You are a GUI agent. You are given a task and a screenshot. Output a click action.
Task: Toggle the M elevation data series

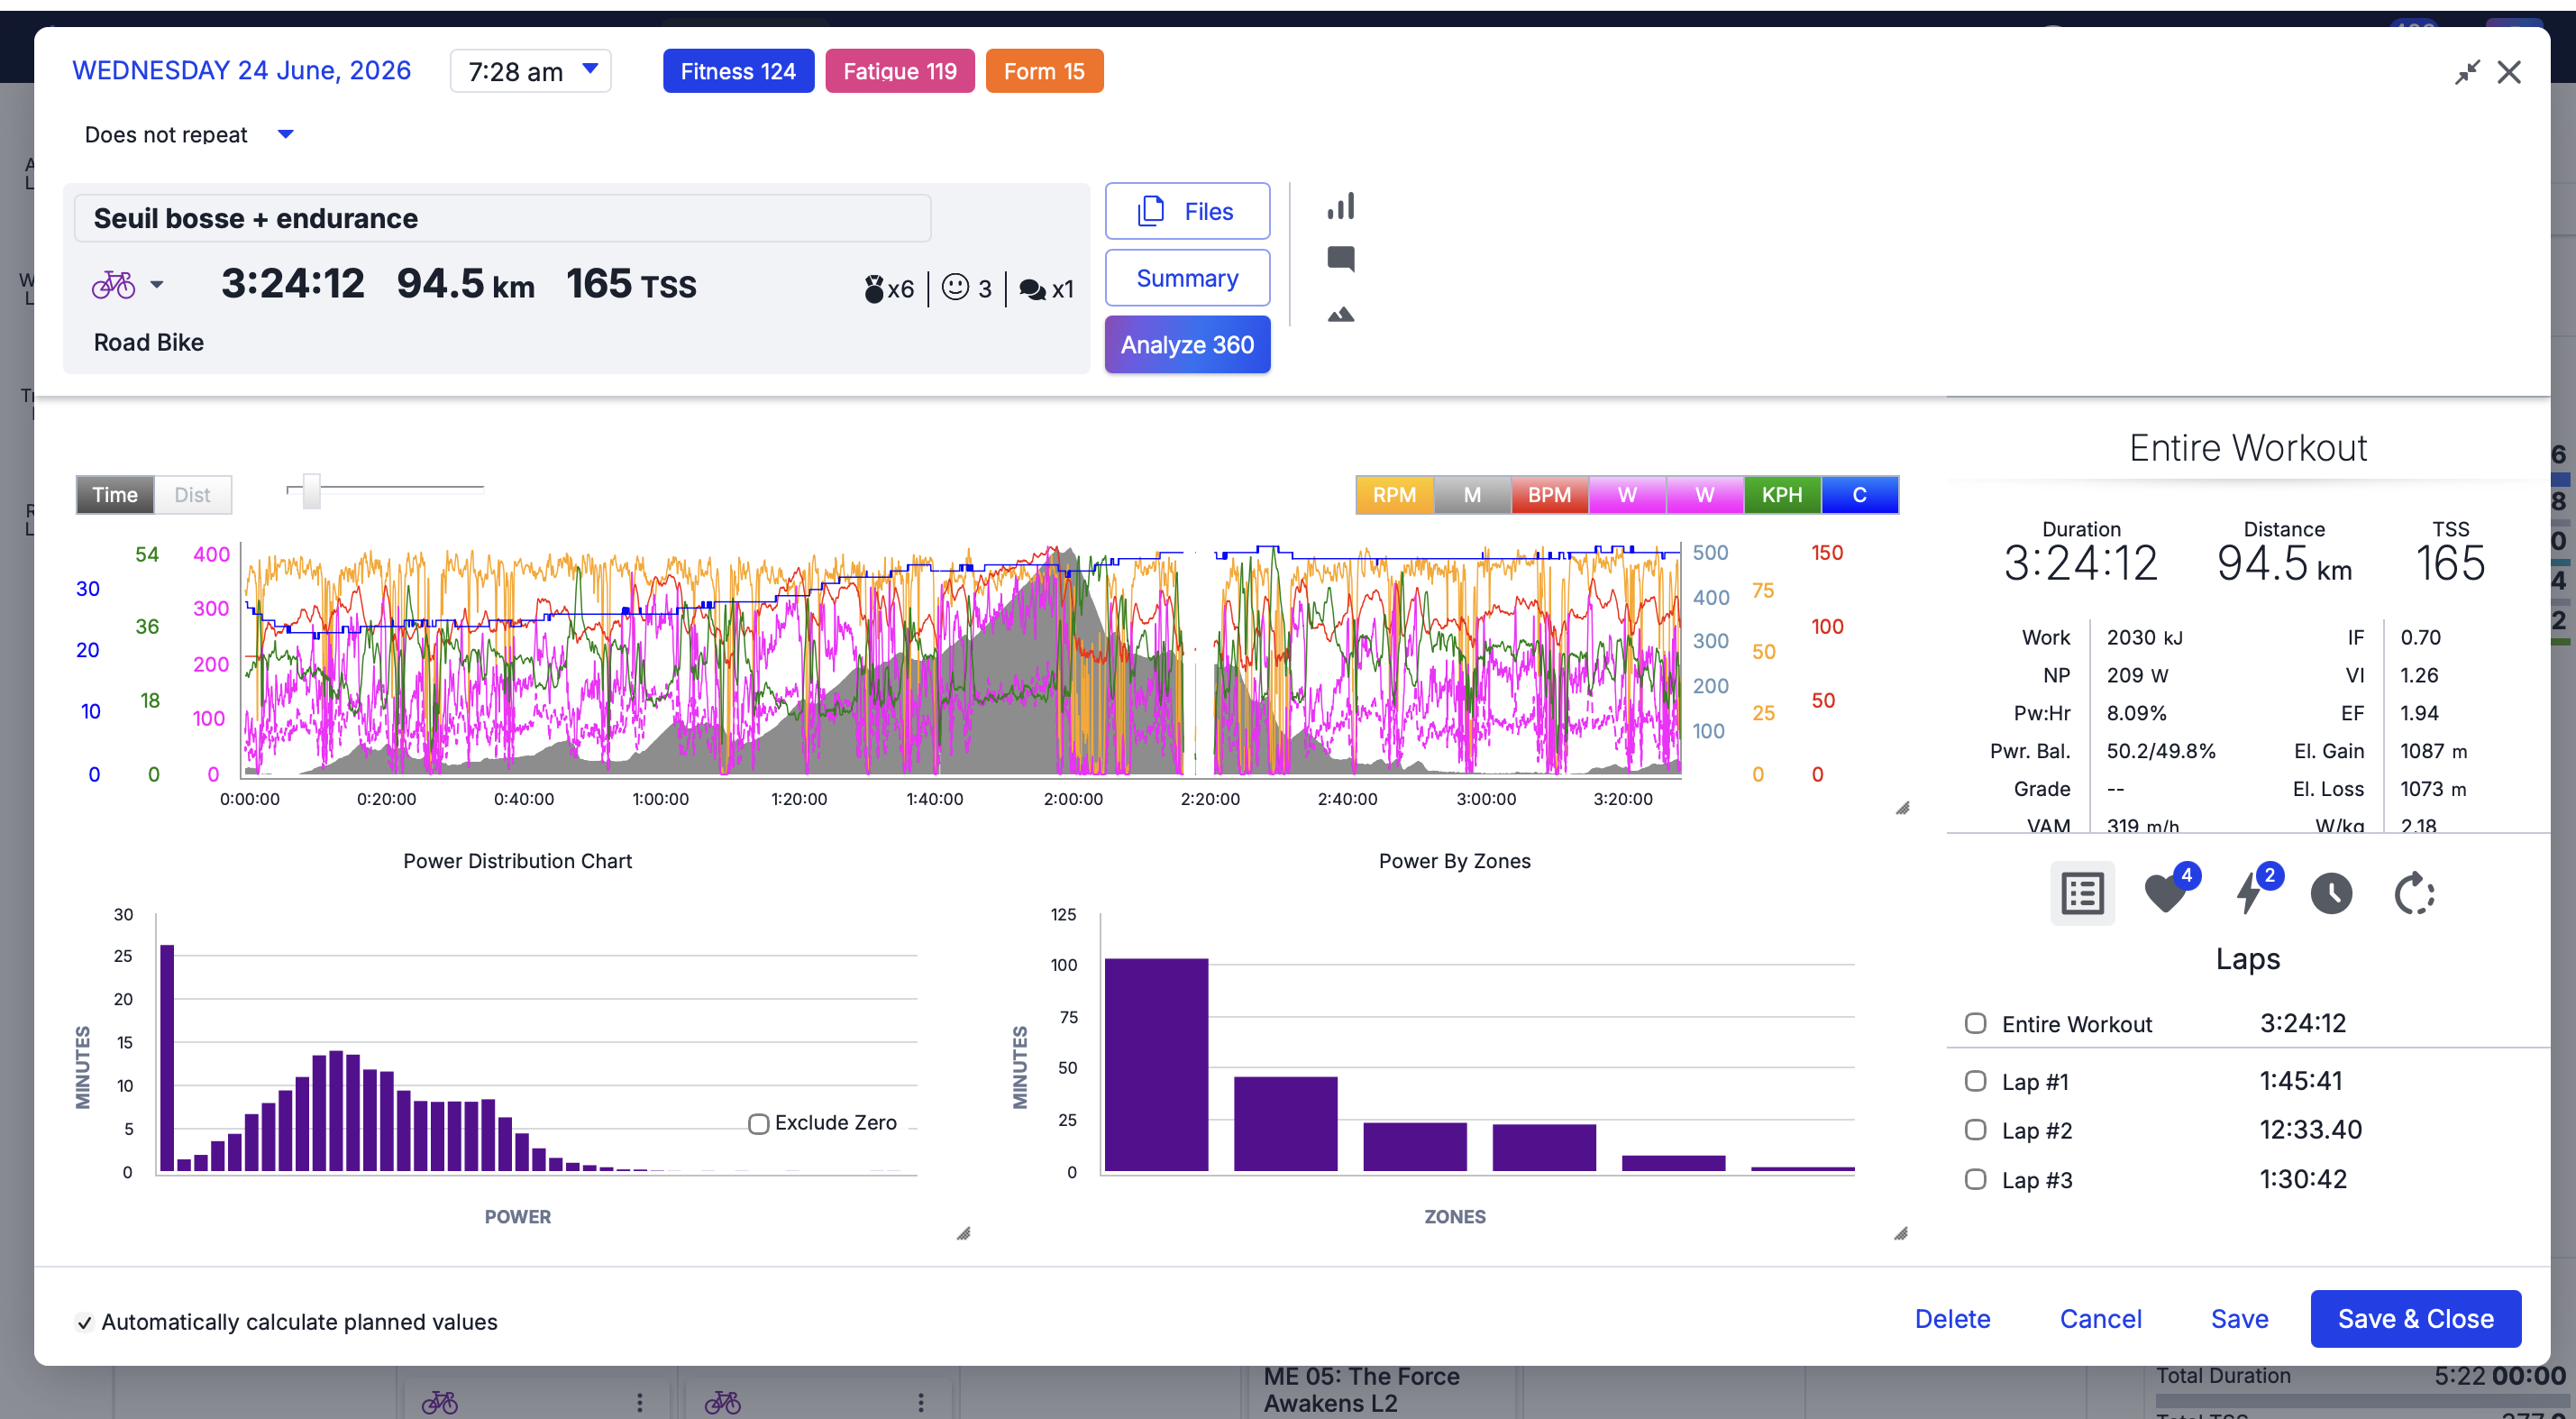[1472, 495]
